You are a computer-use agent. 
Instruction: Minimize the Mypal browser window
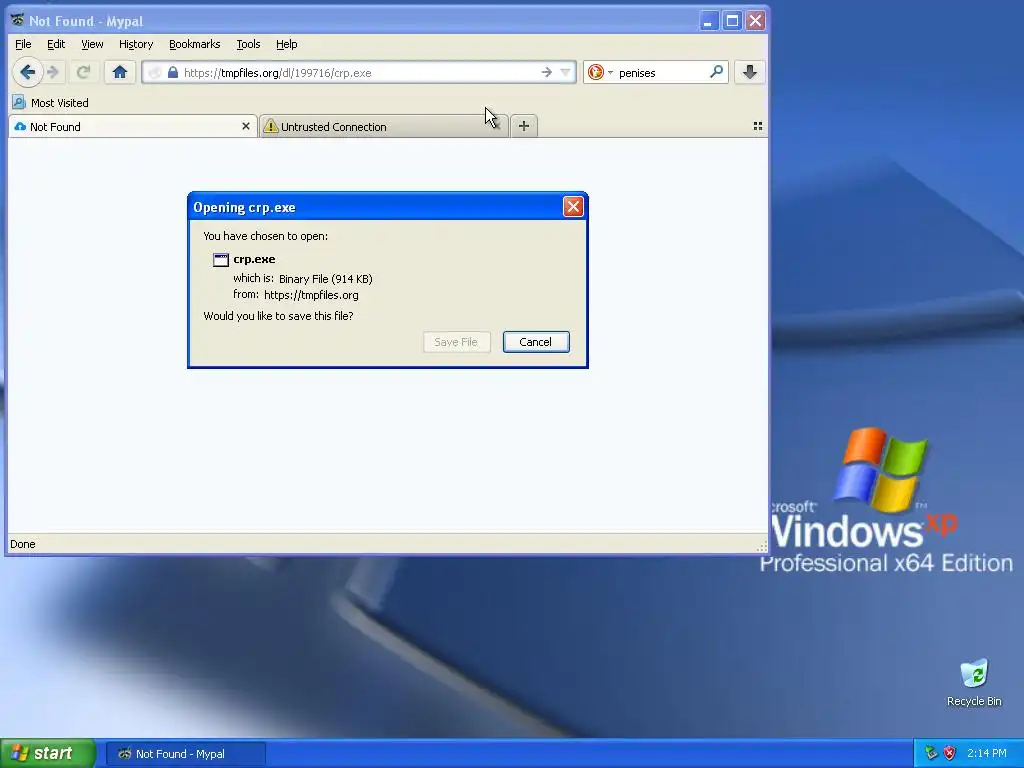[x=709, y=21]
